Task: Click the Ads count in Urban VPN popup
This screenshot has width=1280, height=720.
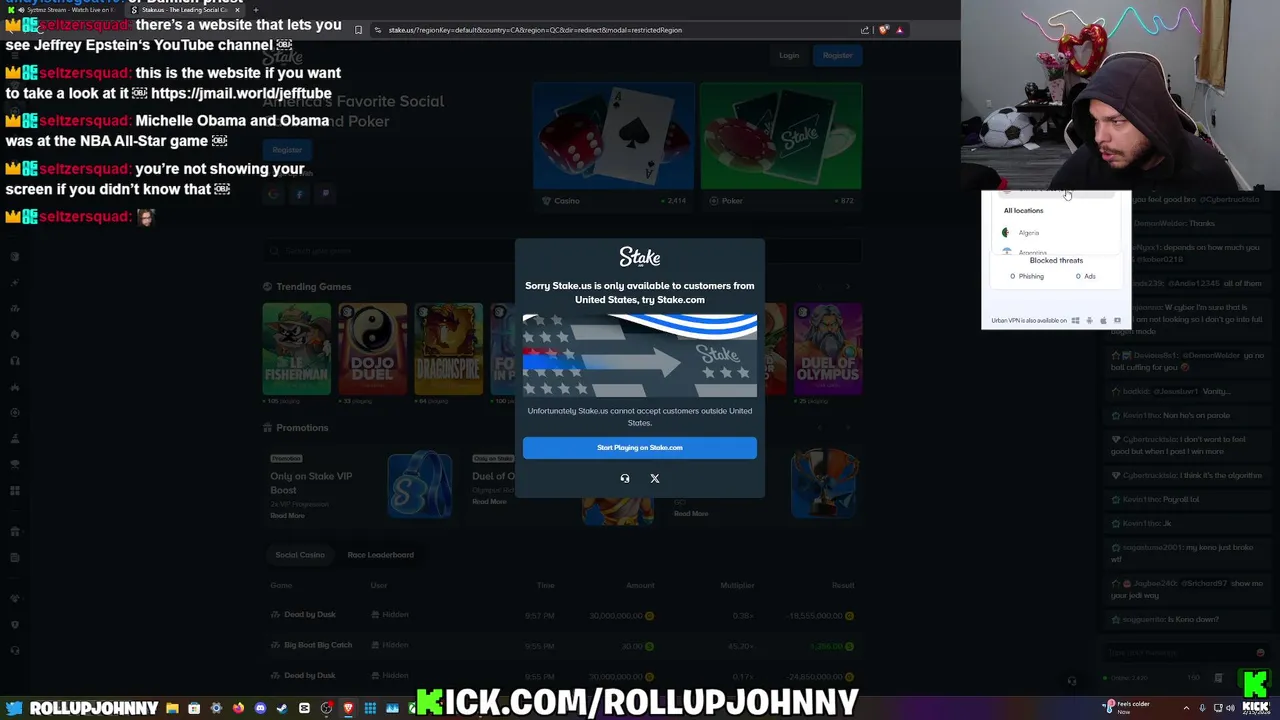Action: pos(1086,276)
